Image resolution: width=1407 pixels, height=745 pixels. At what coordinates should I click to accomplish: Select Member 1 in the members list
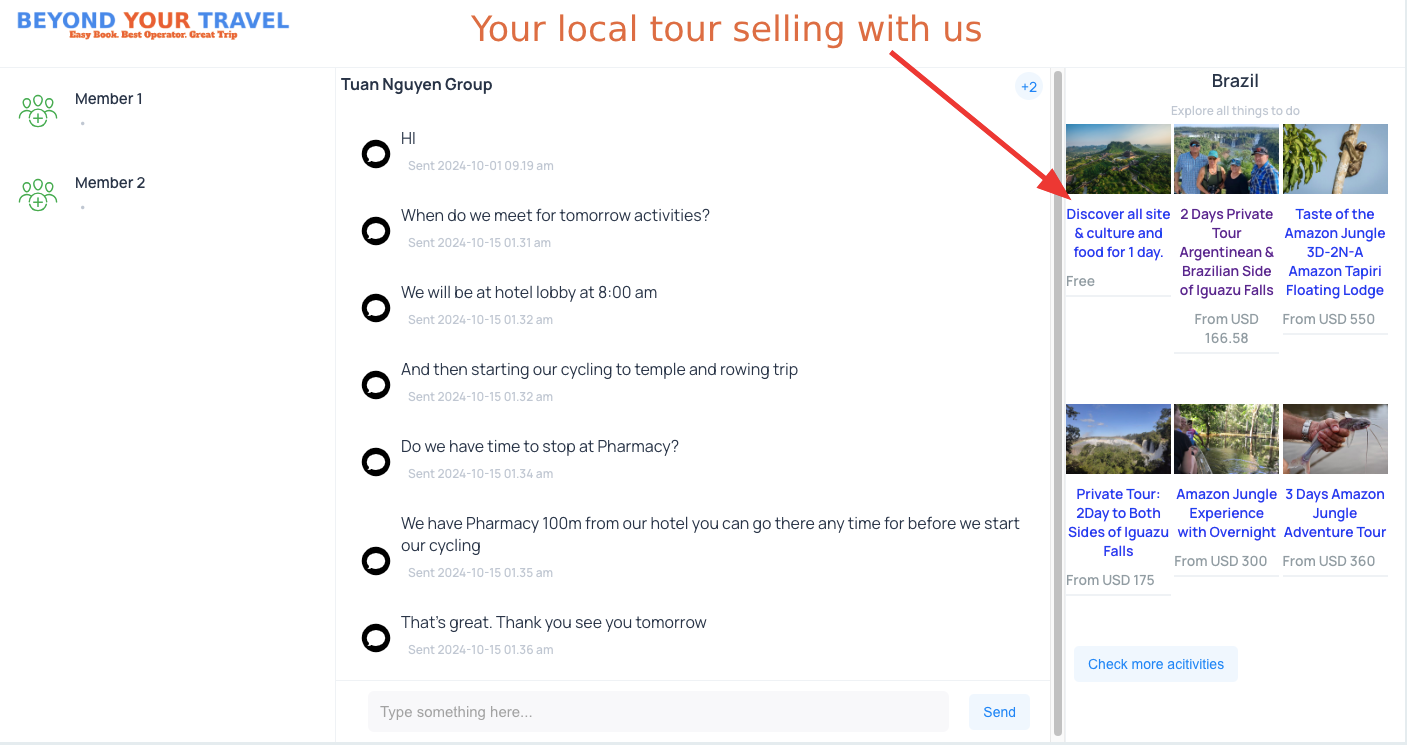(109, 99)
